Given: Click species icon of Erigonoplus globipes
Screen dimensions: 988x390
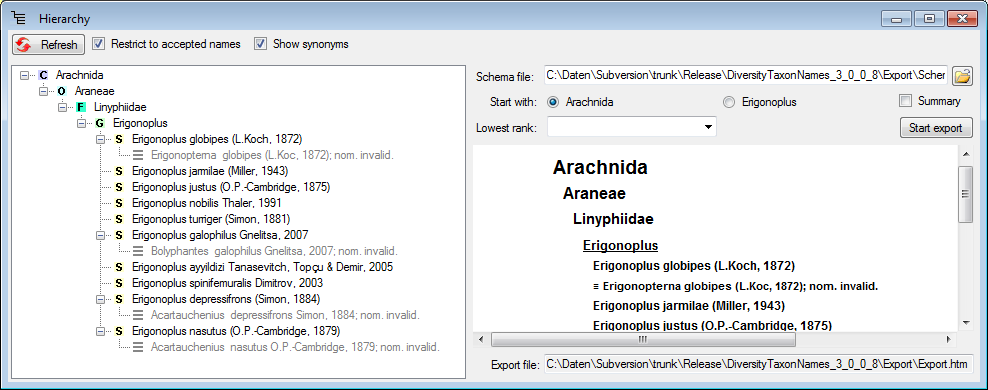Looking at the screenshot, I should [x=119, y=139].
